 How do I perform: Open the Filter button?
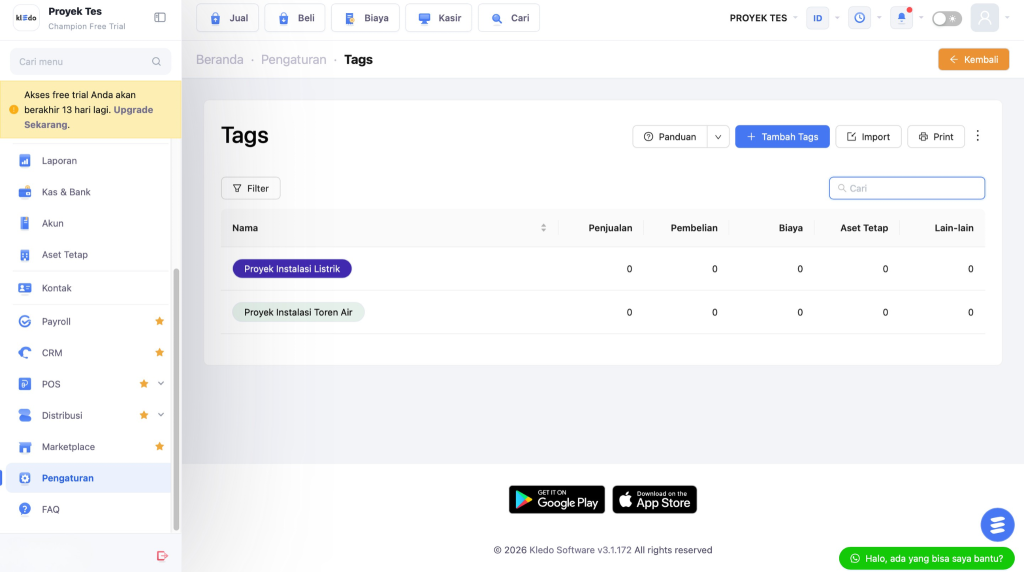click(251, 188)
